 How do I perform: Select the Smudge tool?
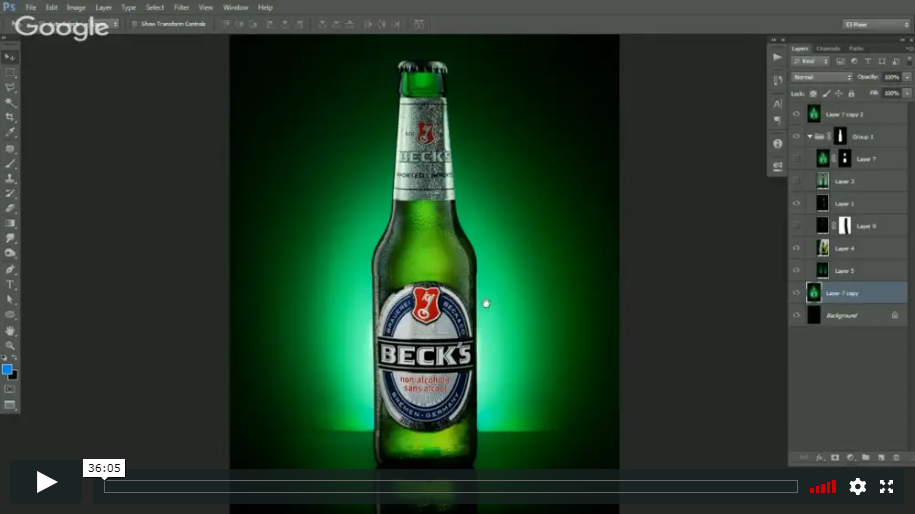[10, 238]
